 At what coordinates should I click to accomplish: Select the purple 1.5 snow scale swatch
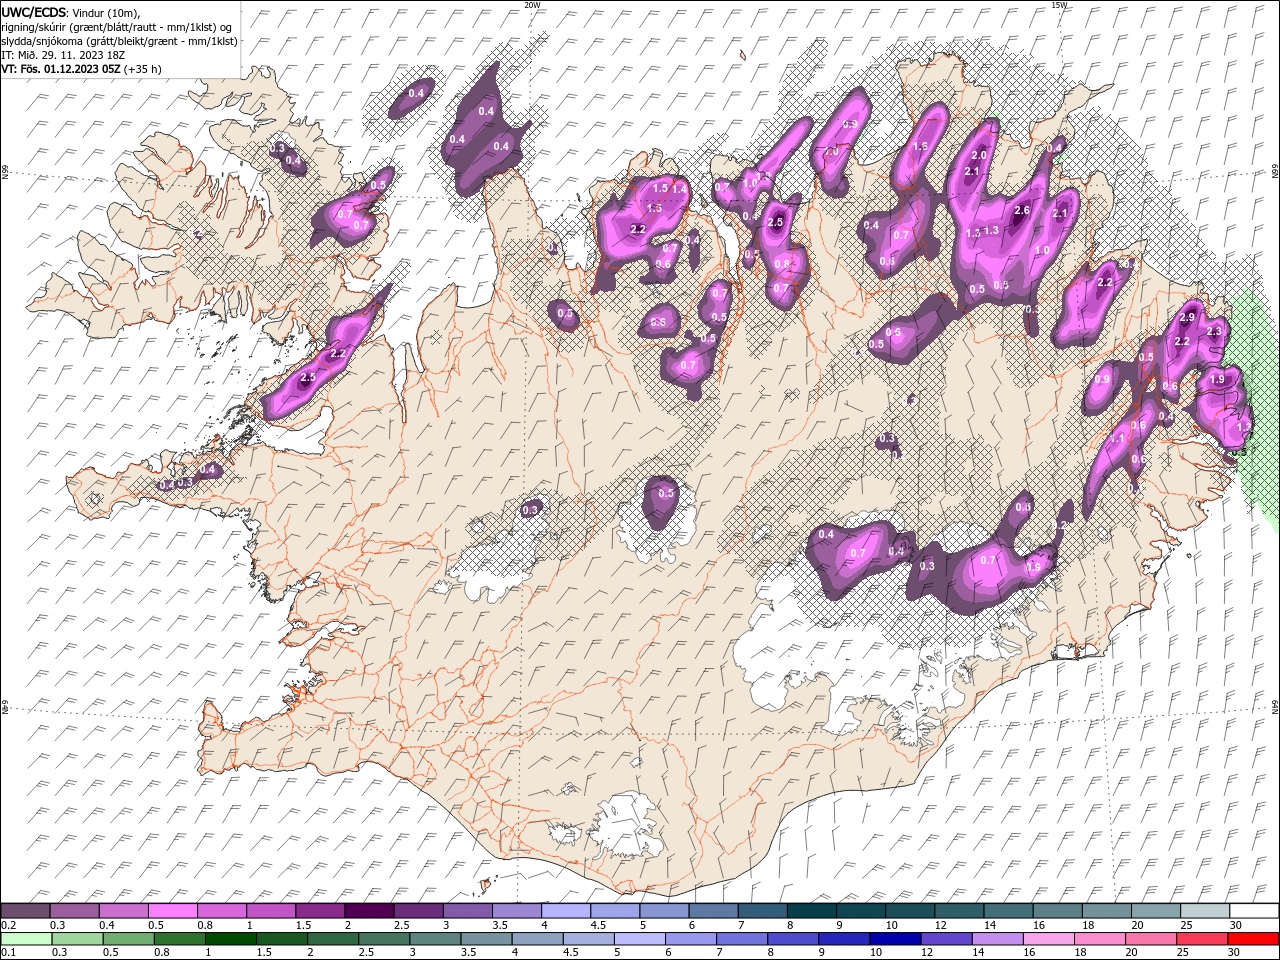[x=320, y=911]
